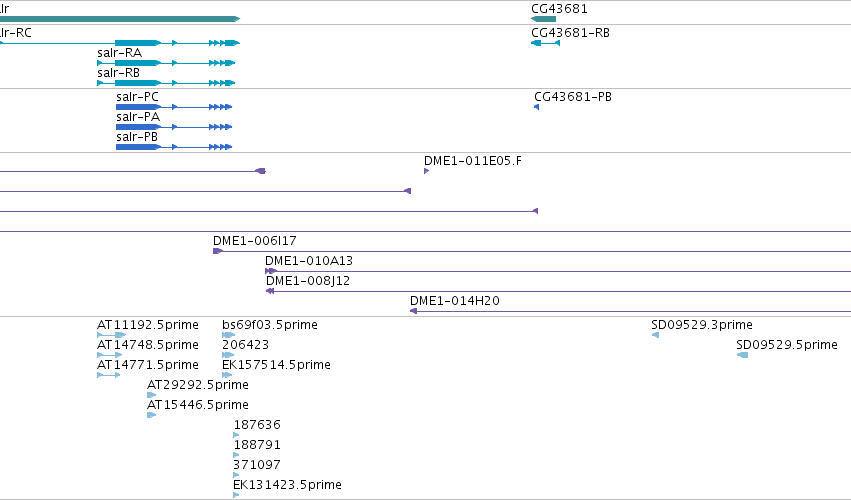Select the SD09529.3prime EST arrow
851x500 pixels.
pos(655,335)
